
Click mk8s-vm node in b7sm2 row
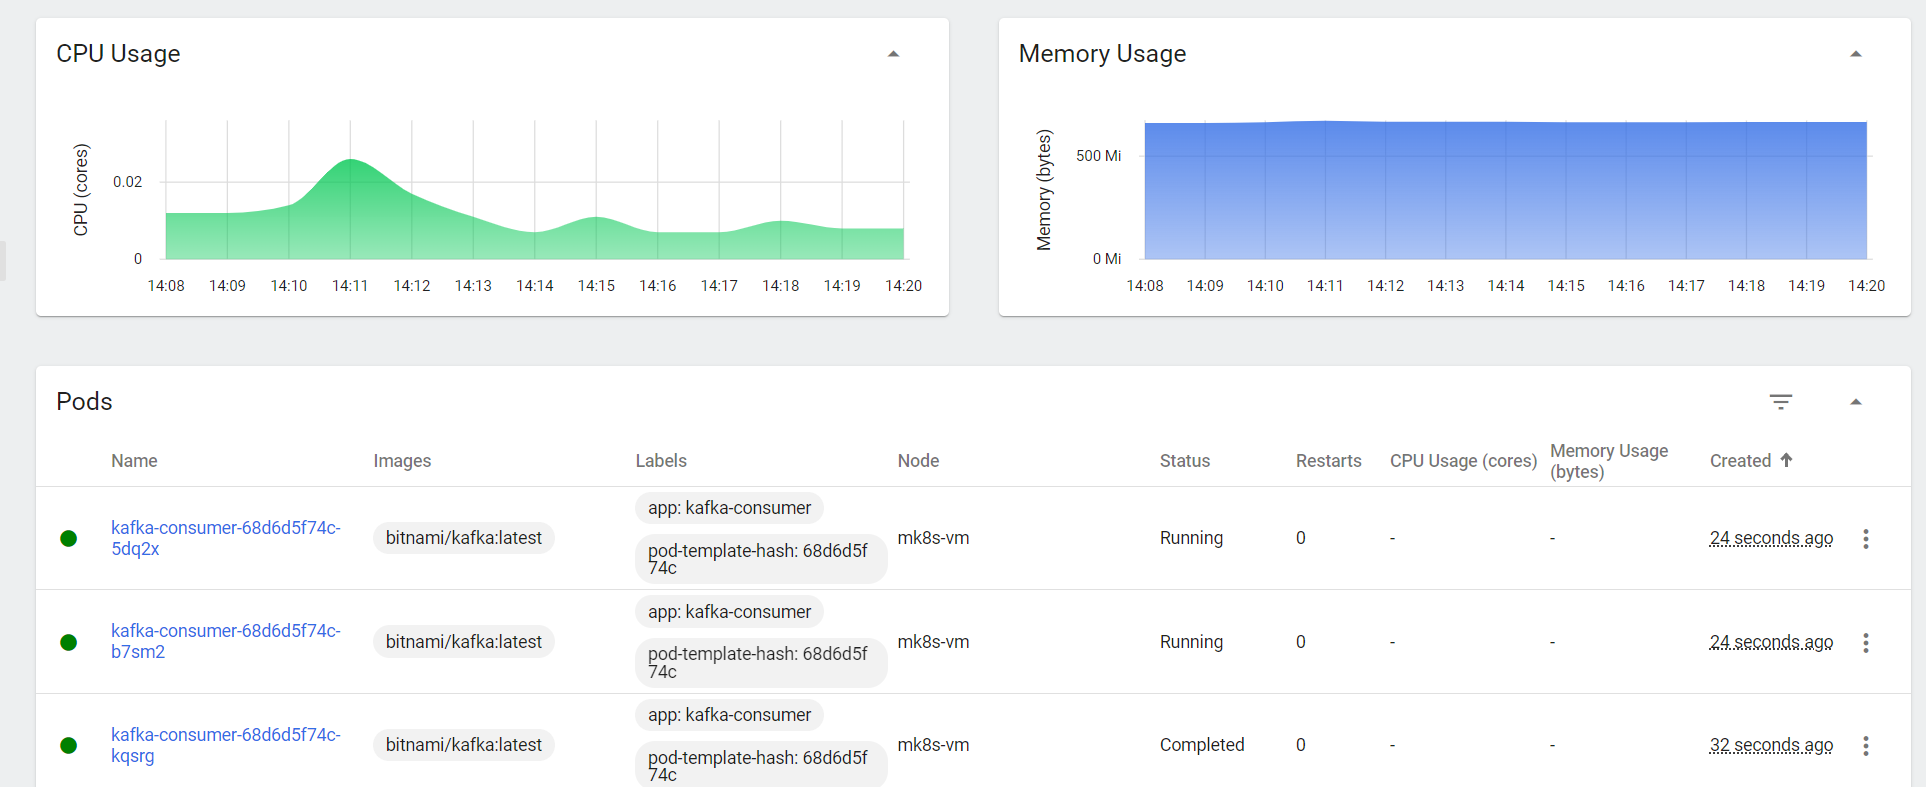(x=933, y=642)
